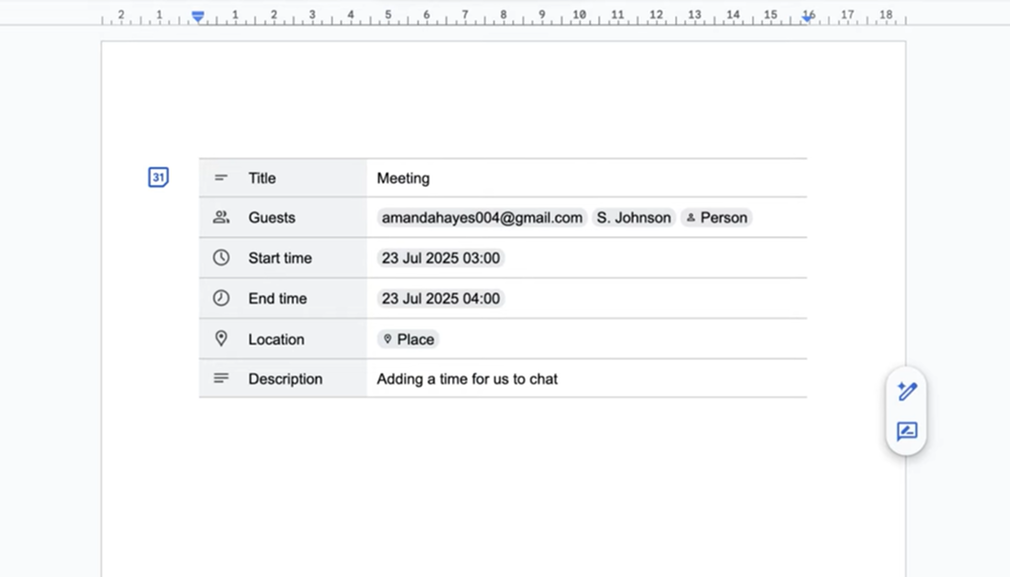Click the tab stop marker near 16 on ruler

point(806,17)
